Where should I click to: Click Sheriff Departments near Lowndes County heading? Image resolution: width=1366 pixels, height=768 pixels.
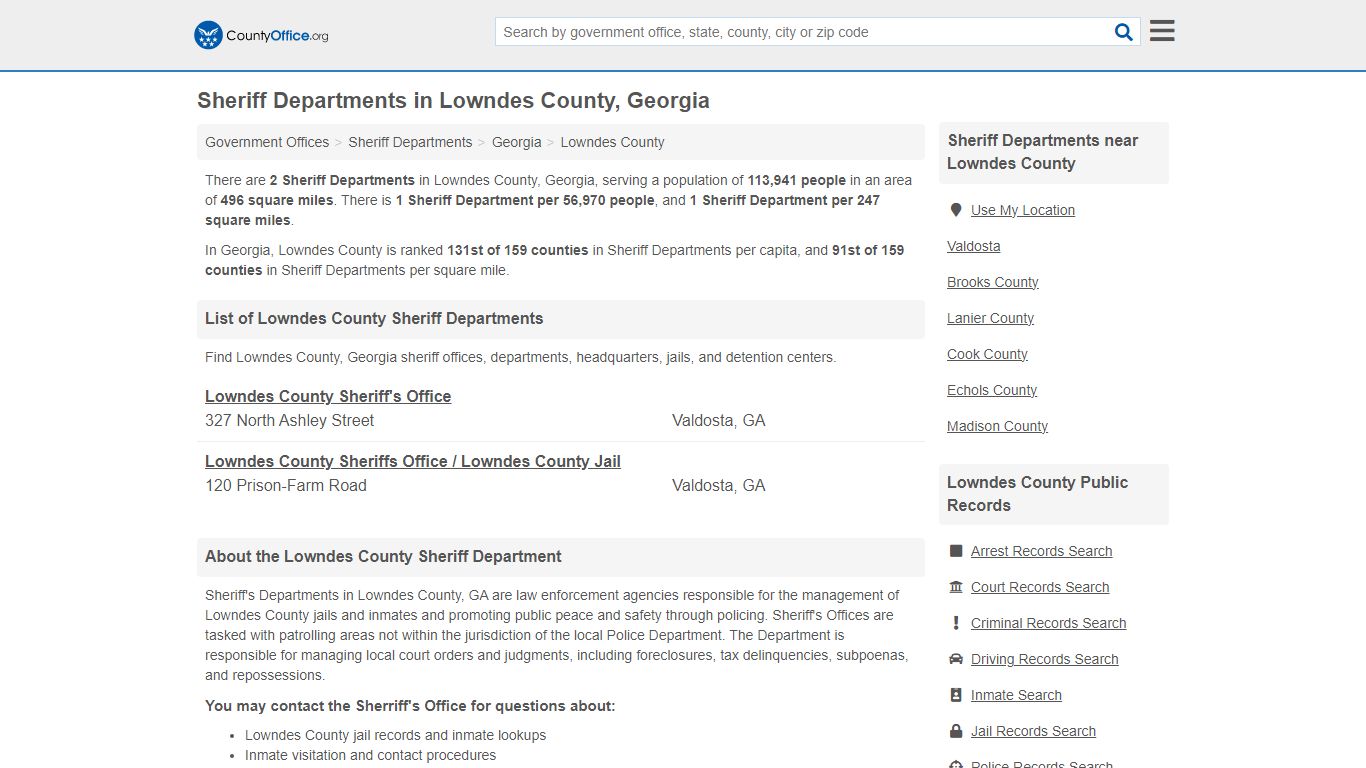pos(1043,152)
